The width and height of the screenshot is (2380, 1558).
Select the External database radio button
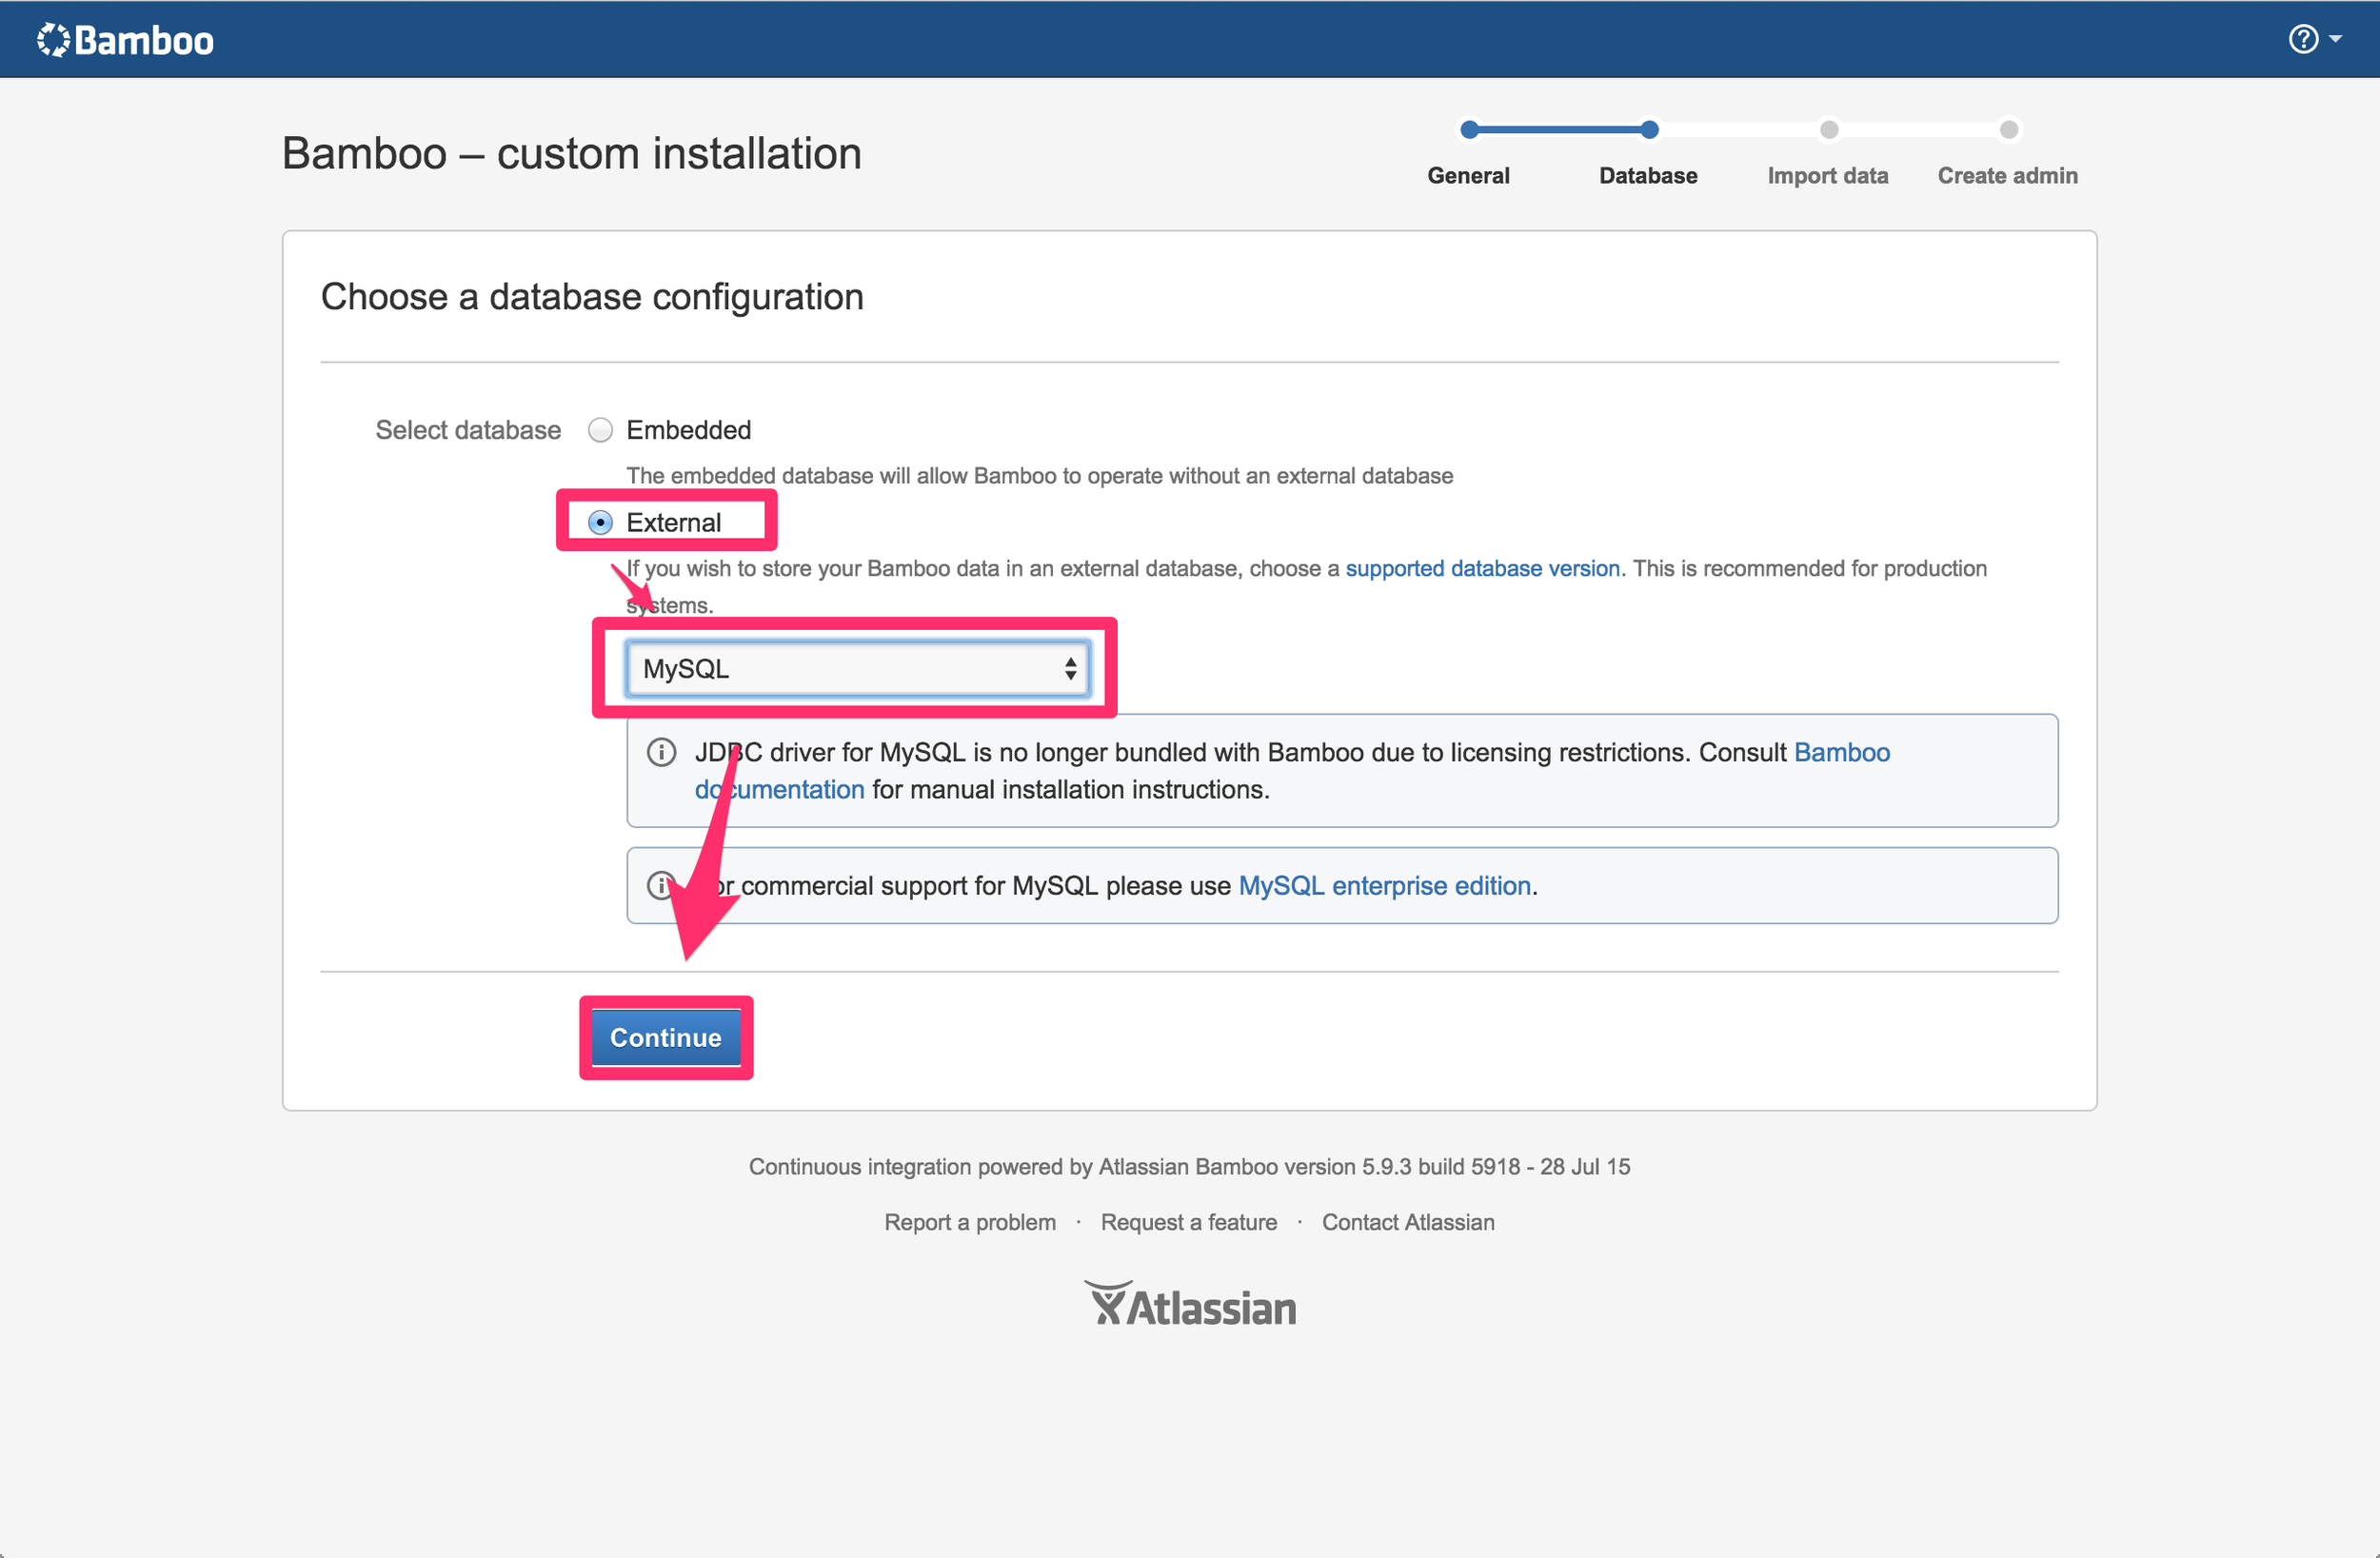[x=600, y=522]
